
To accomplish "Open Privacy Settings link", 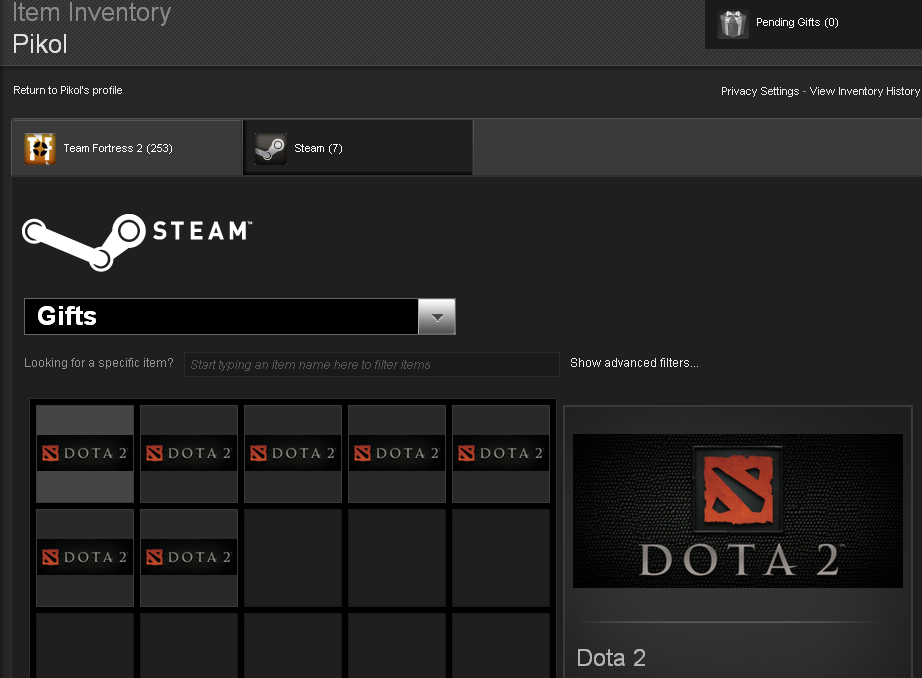I will click(x=760, y=91).
